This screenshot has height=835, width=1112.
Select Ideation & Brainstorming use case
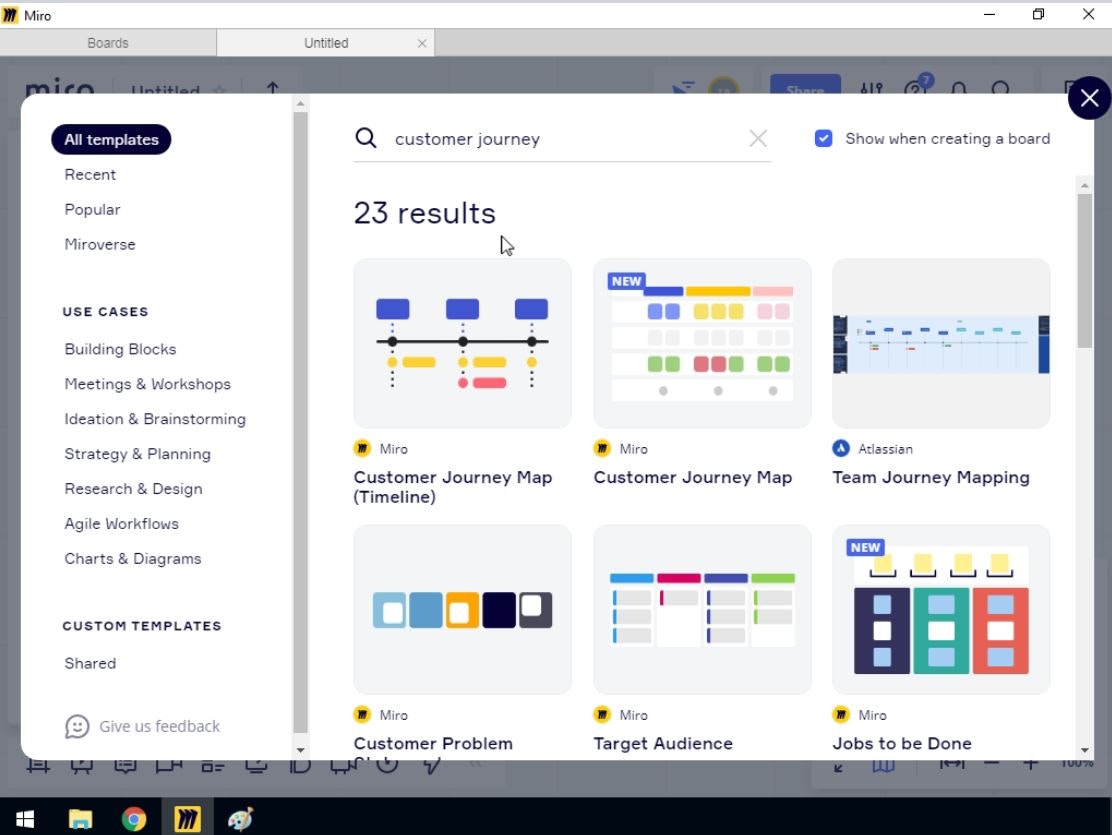[155, 419]
